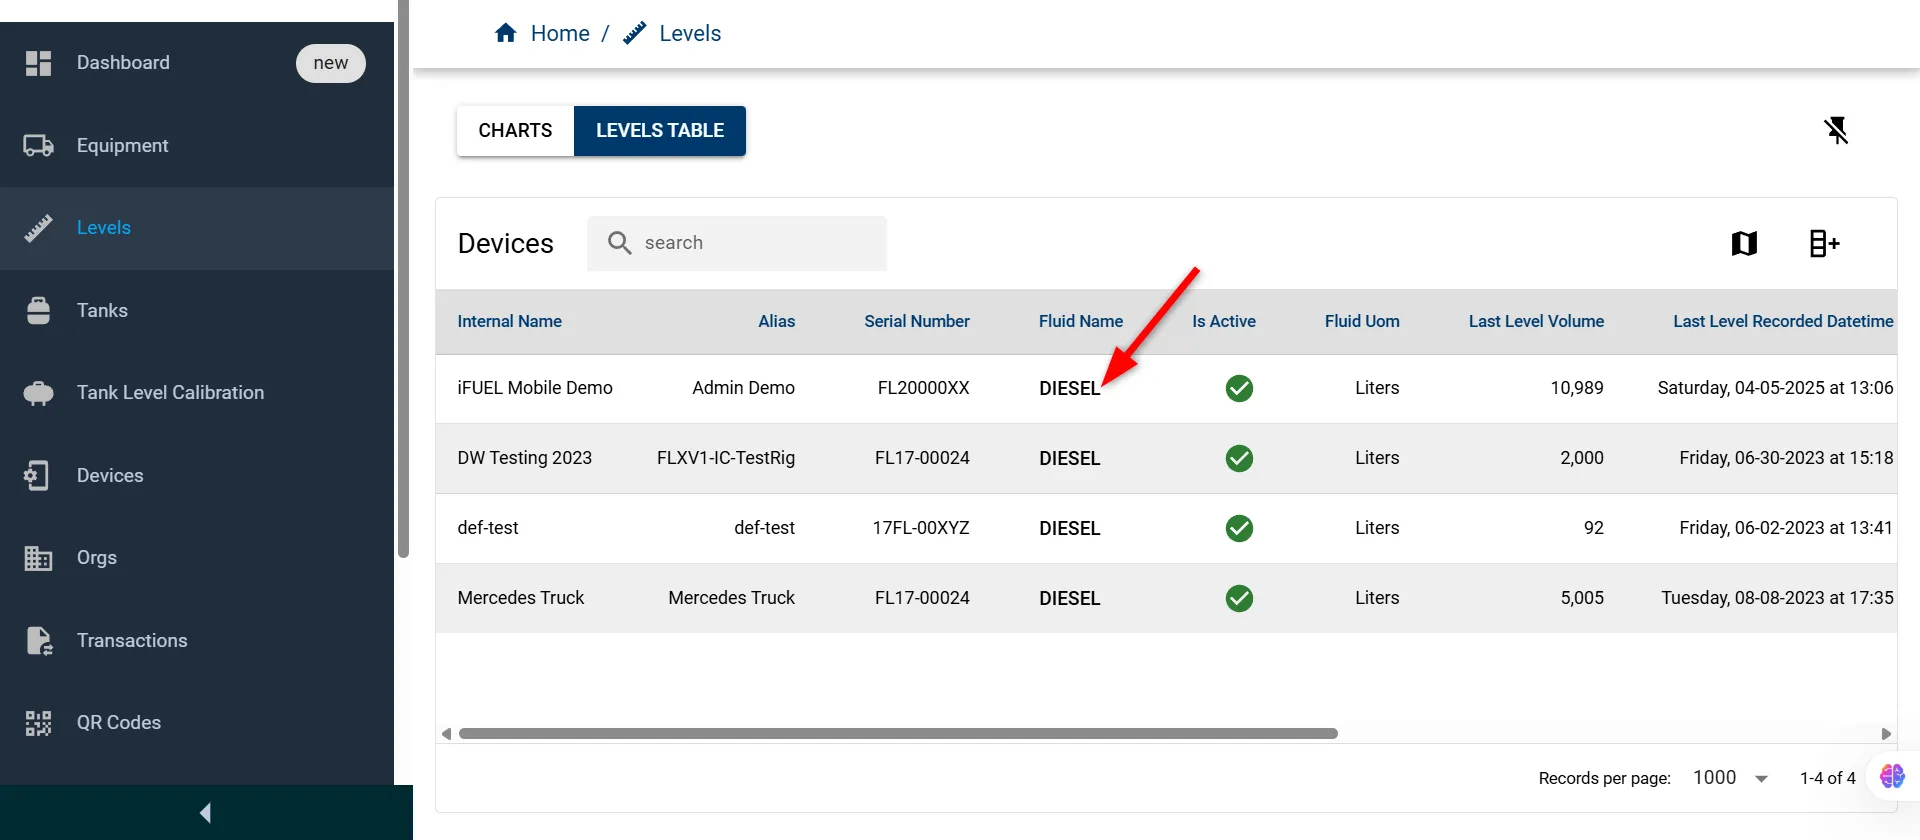Open Tanks menu item
This screenshot has height=840, width=1920.
[197, 311]
